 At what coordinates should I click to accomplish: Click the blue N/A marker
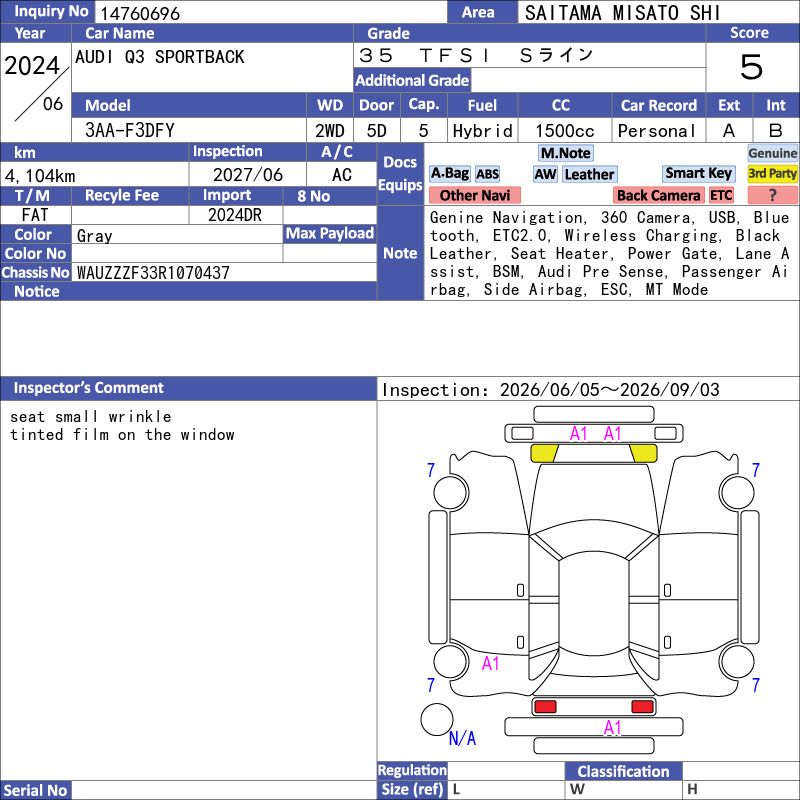tap(462, 738)
